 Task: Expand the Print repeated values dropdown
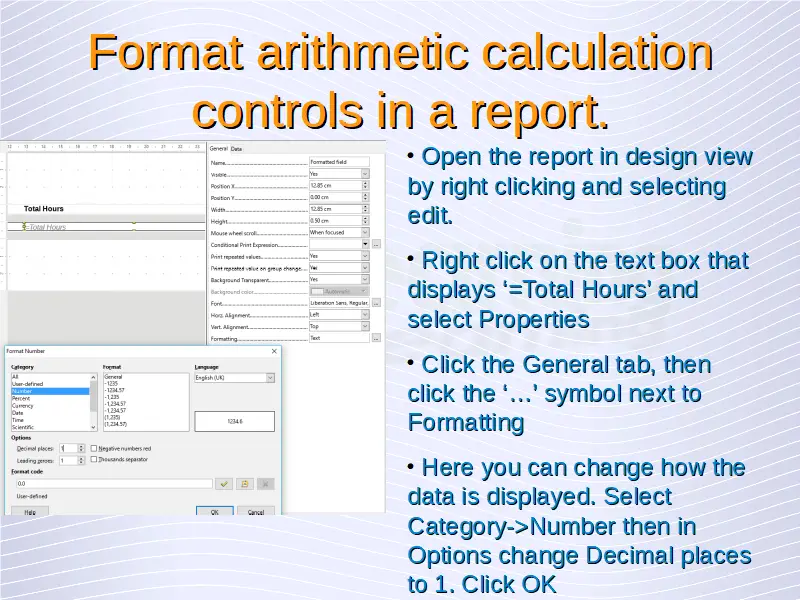[365, 256]
